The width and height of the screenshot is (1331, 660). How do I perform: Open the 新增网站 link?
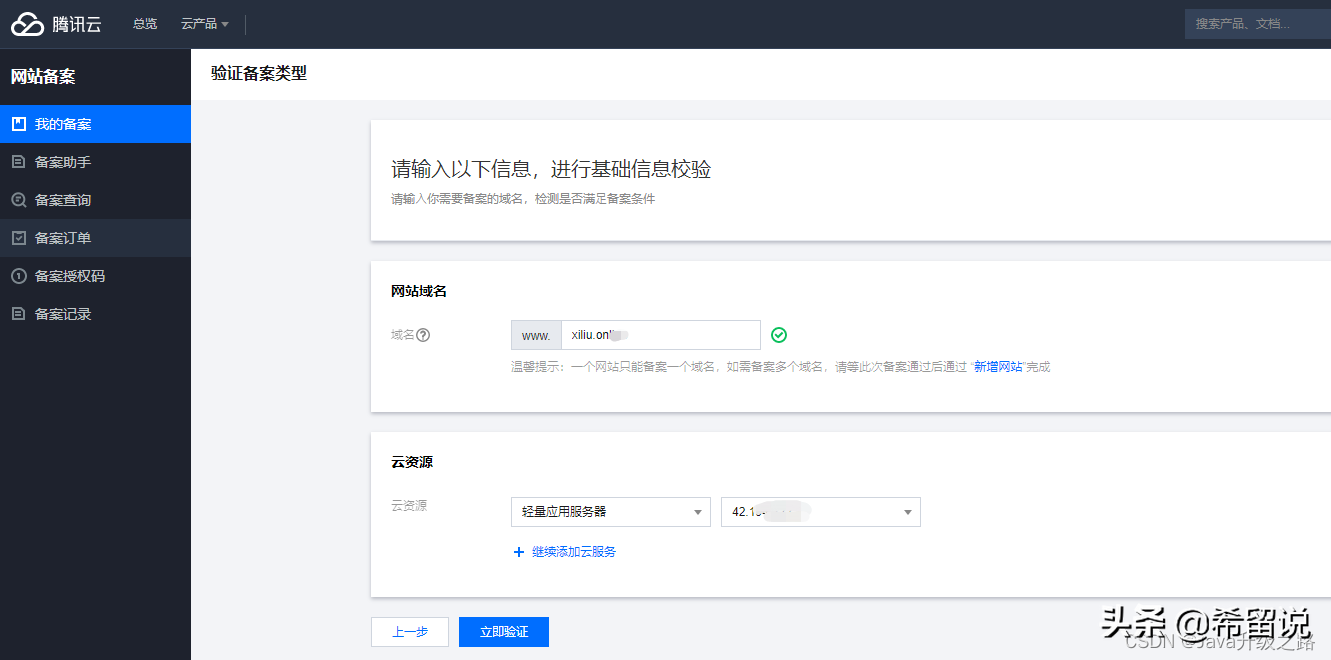tap(998, 367)
